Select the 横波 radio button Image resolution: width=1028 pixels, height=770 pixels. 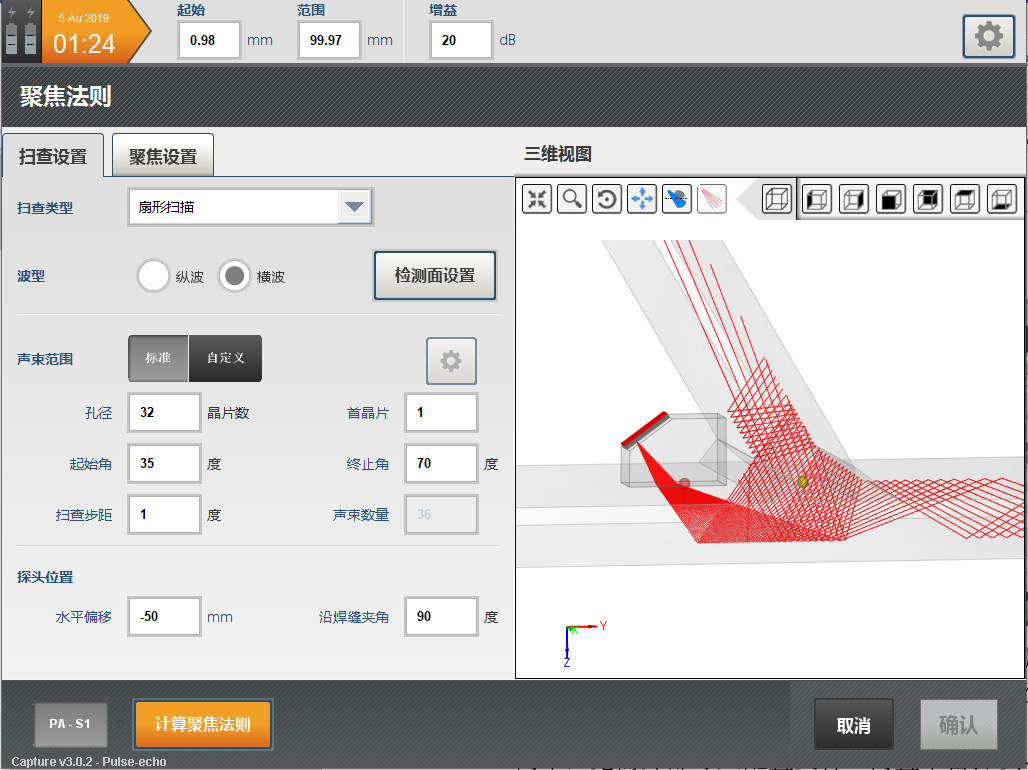(x=234, y=276)
